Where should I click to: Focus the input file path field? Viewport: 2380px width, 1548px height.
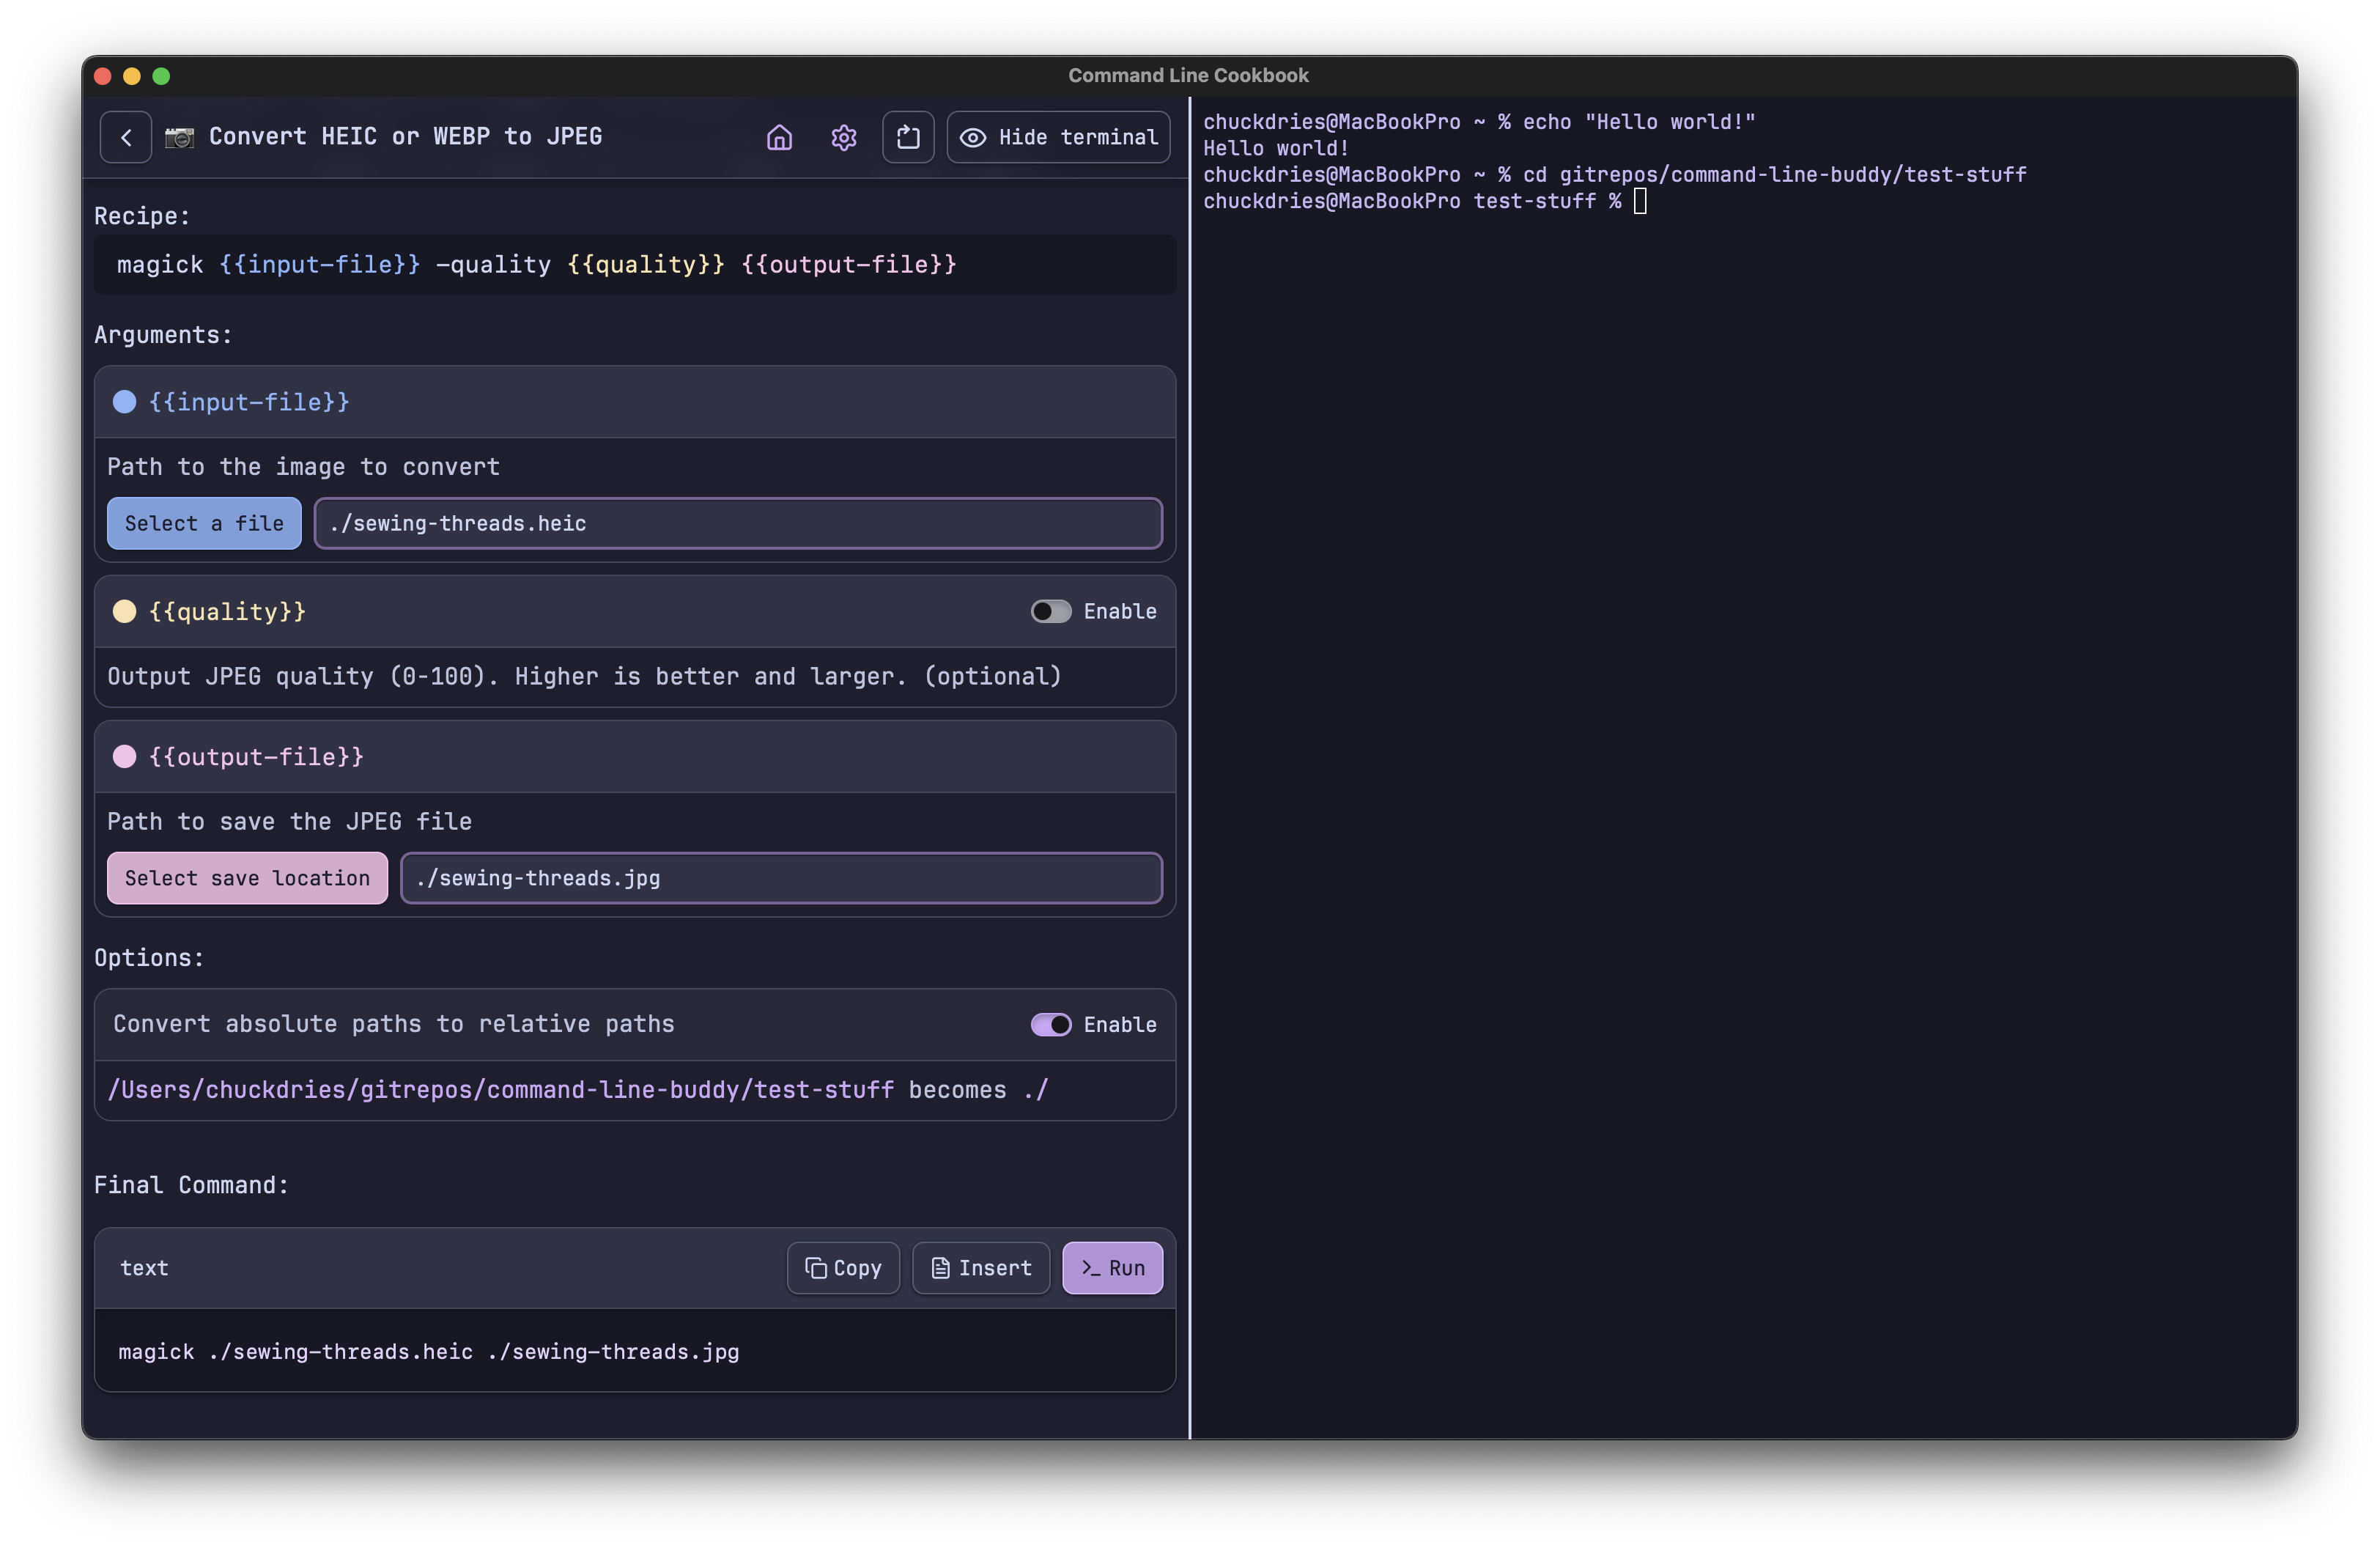point(738,523)
